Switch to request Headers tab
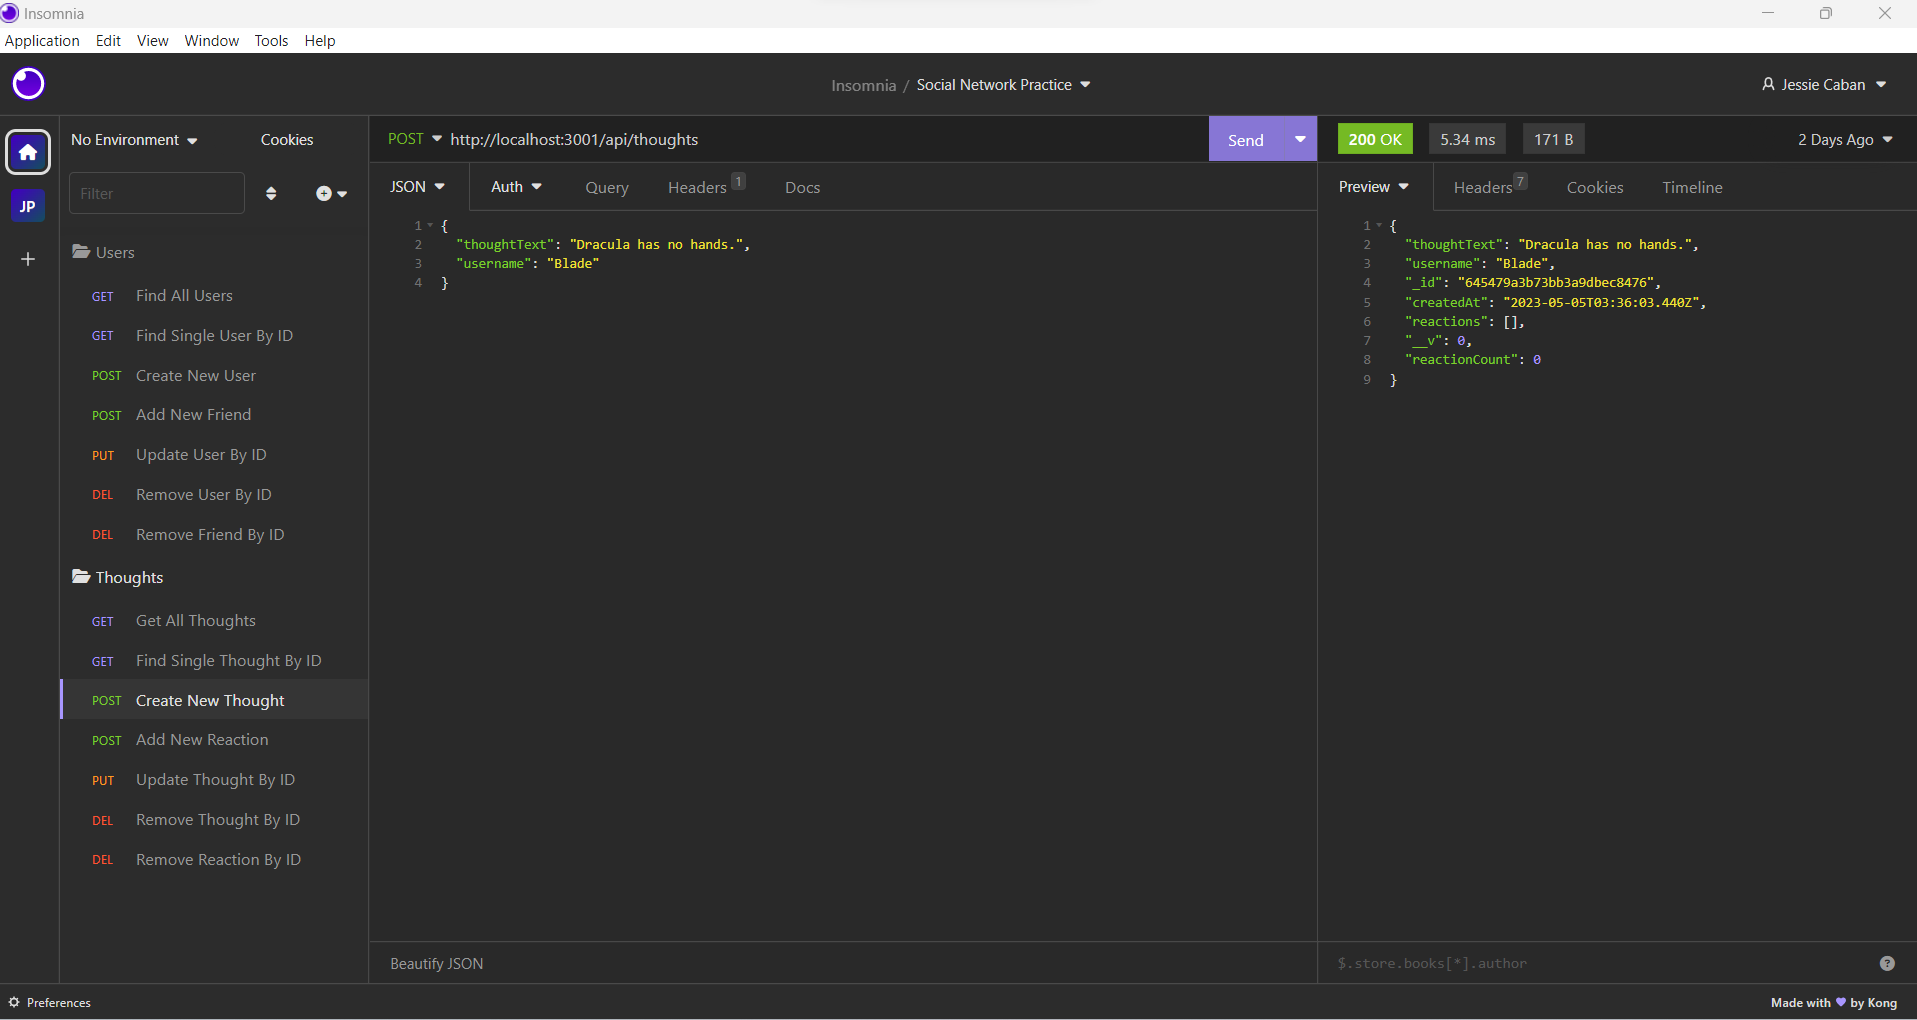Viewport: 1917px width, 1020px height. point(706,187)
